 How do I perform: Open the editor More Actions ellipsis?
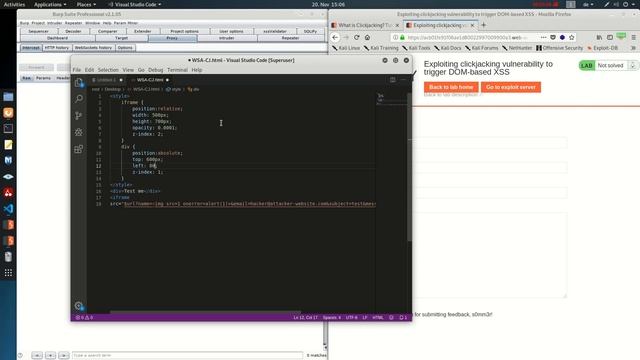pyautogui.click(x=403, y=80)
